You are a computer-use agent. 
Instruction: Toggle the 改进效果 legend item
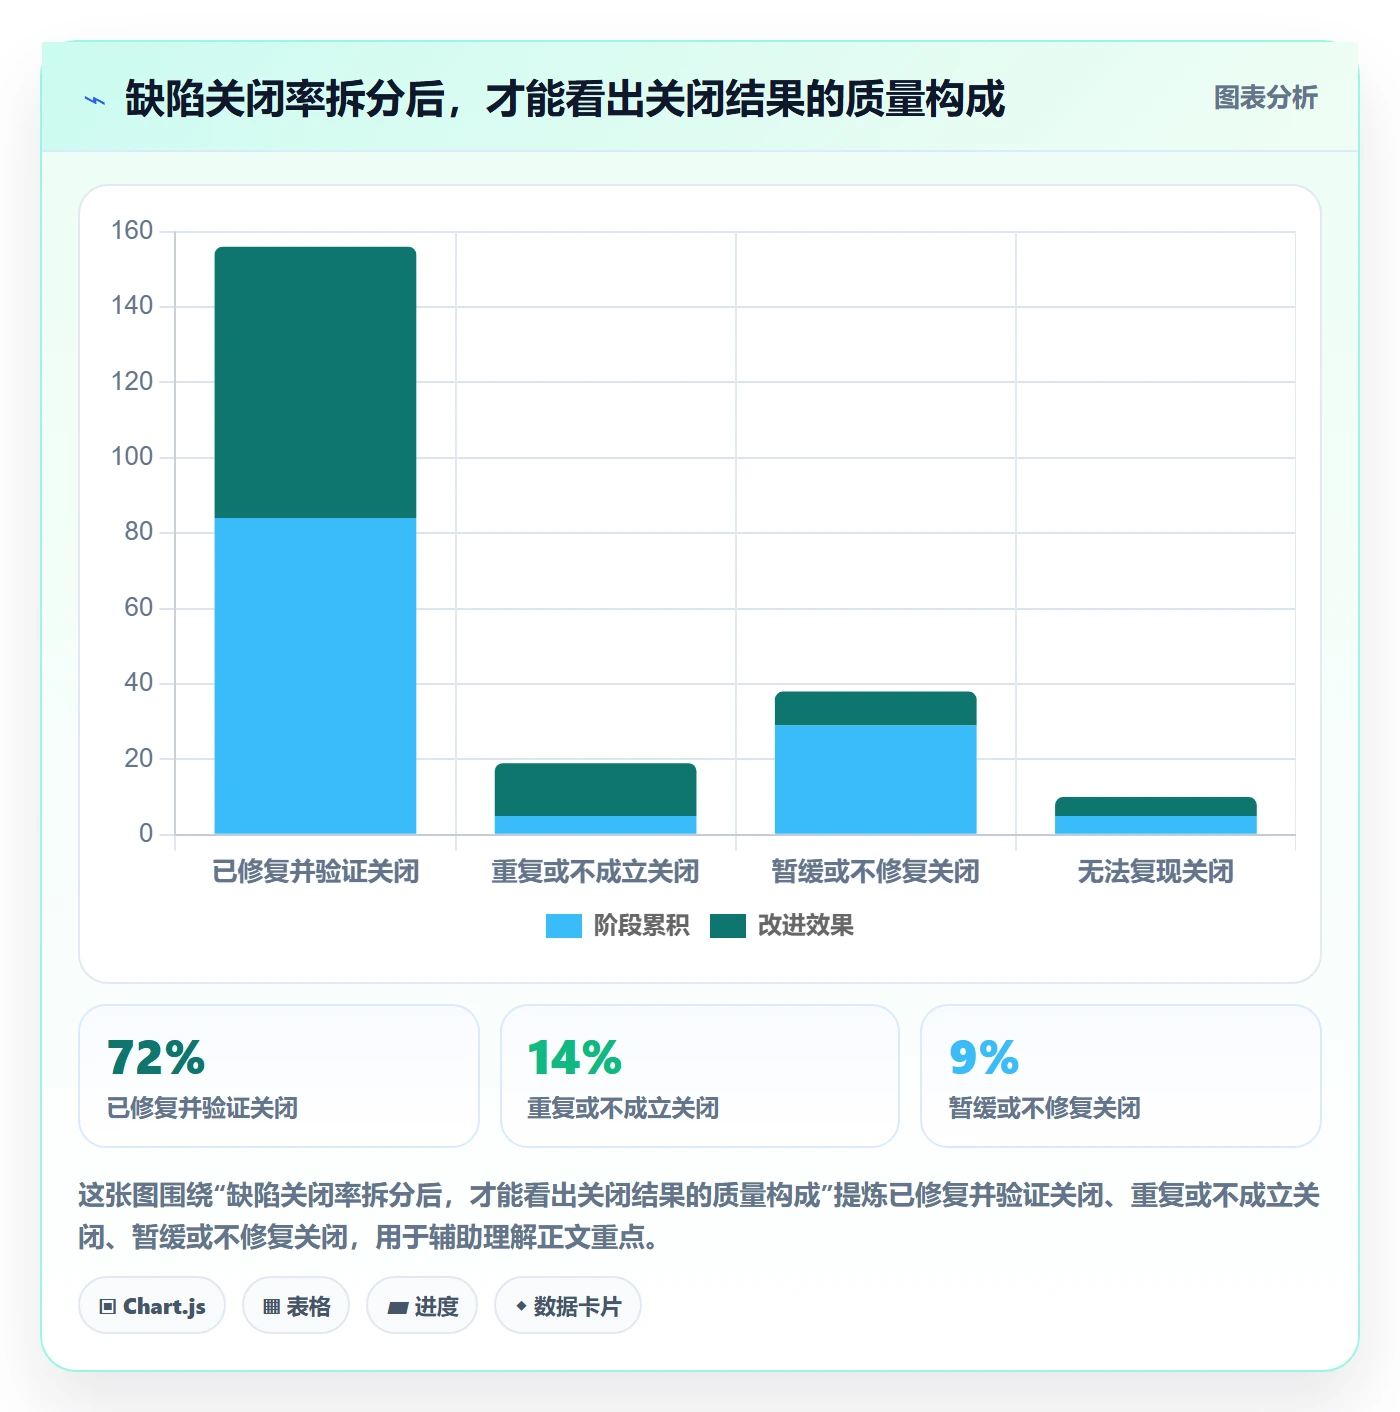[x=782, y=926]
